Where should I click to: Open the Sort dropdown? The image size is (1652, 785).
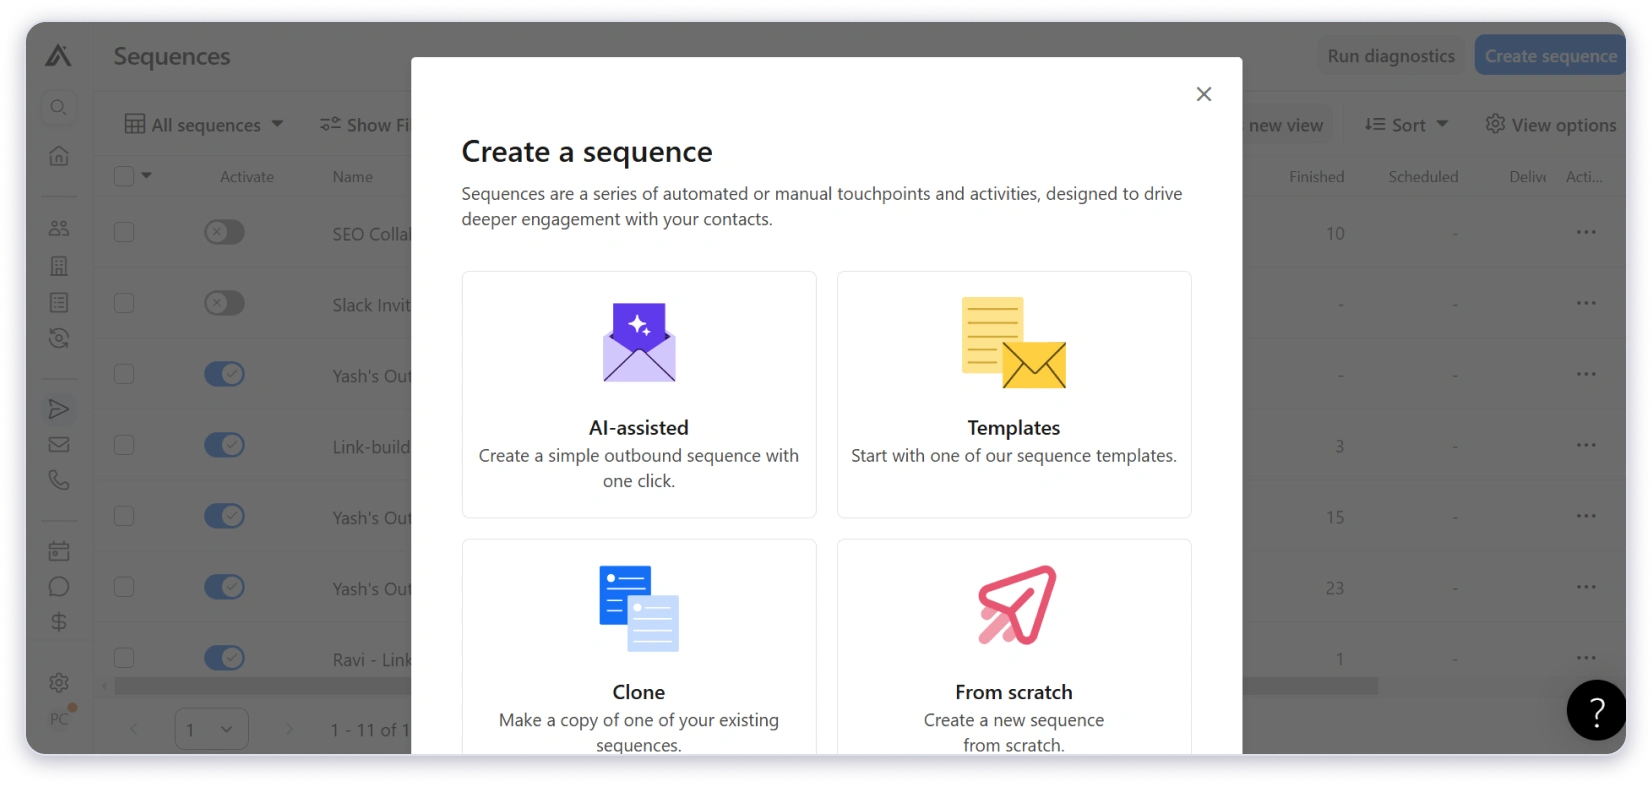point(1407,125)
